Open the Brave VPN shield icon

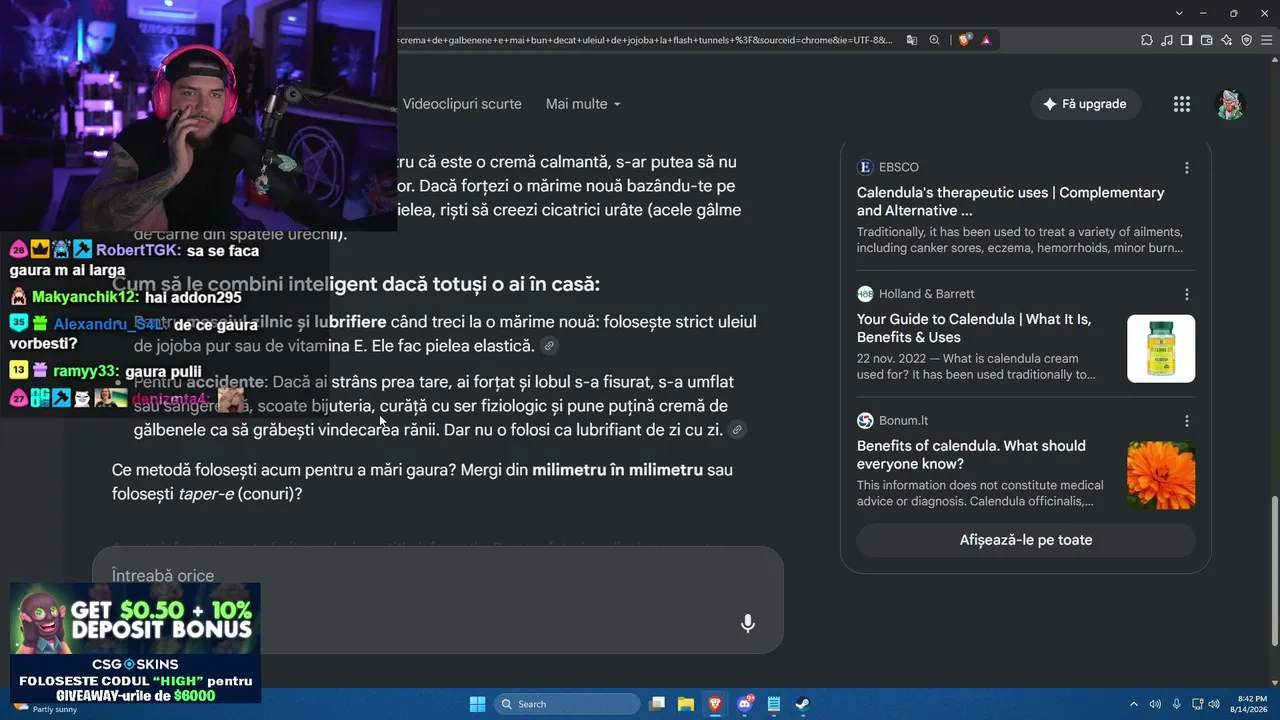click(x=1246, y=40)
